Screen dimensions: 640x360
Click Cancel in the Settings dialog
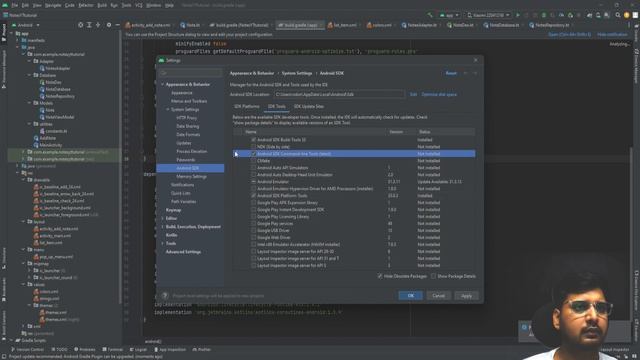coord(438,296)
